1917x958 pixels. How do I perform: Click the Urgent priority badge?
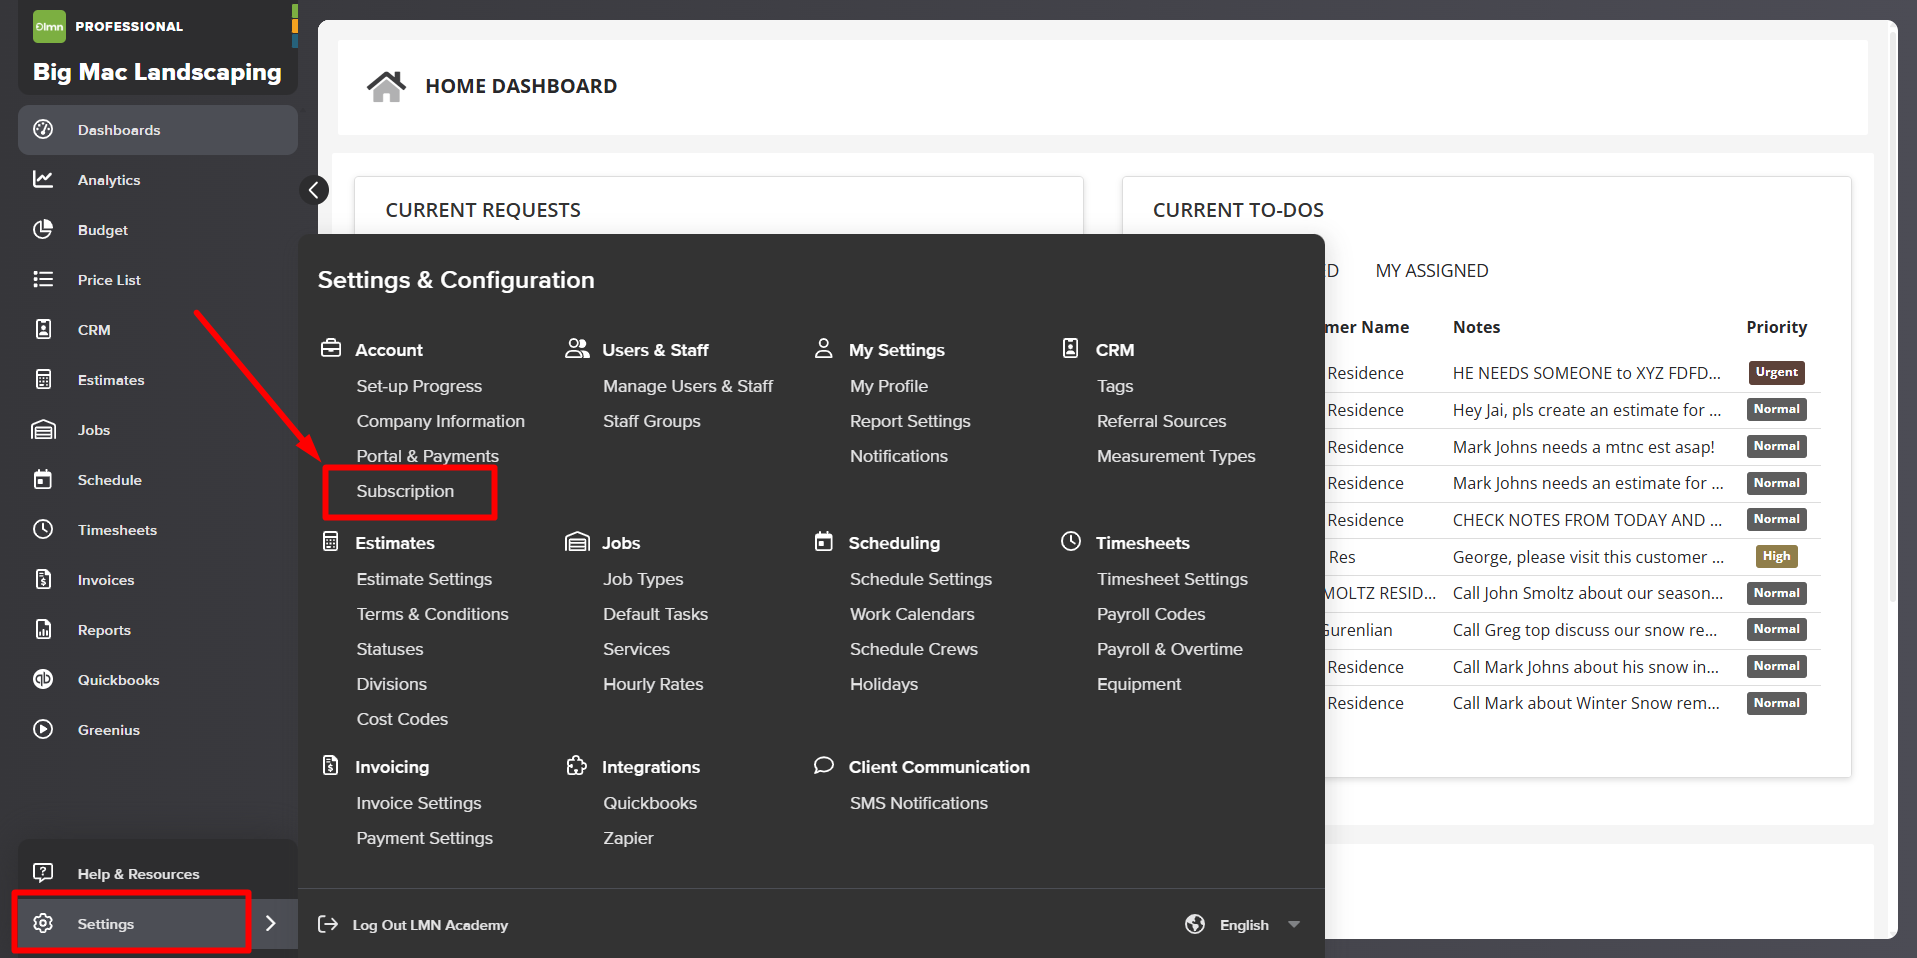[x=1776, y=373]
